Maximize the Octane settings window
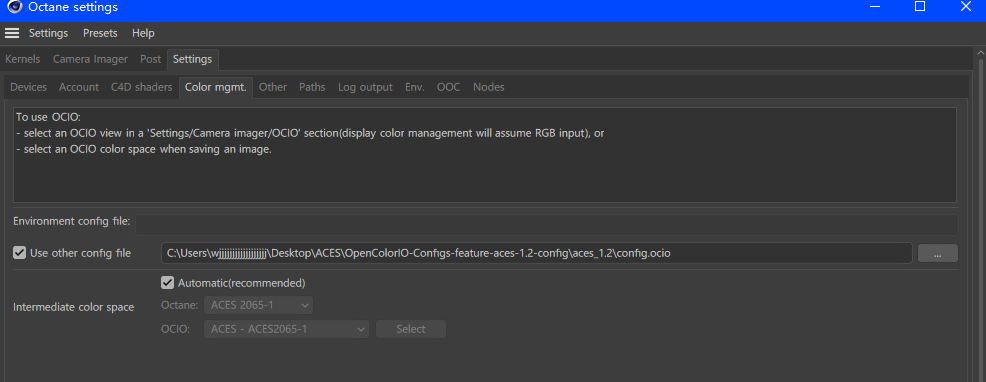This screenshot has height=382, width=986. tap(919, 6)
